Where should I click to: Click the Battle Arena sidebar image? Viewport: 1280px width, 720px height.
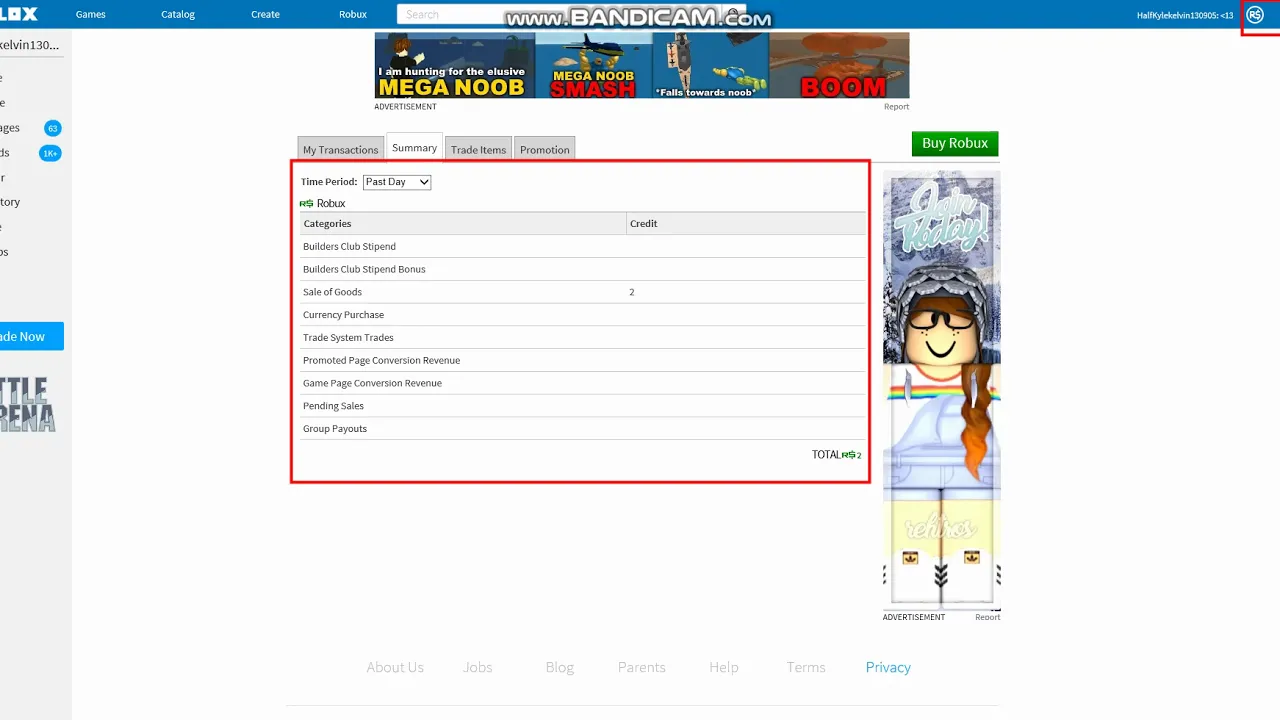point(28,405)
